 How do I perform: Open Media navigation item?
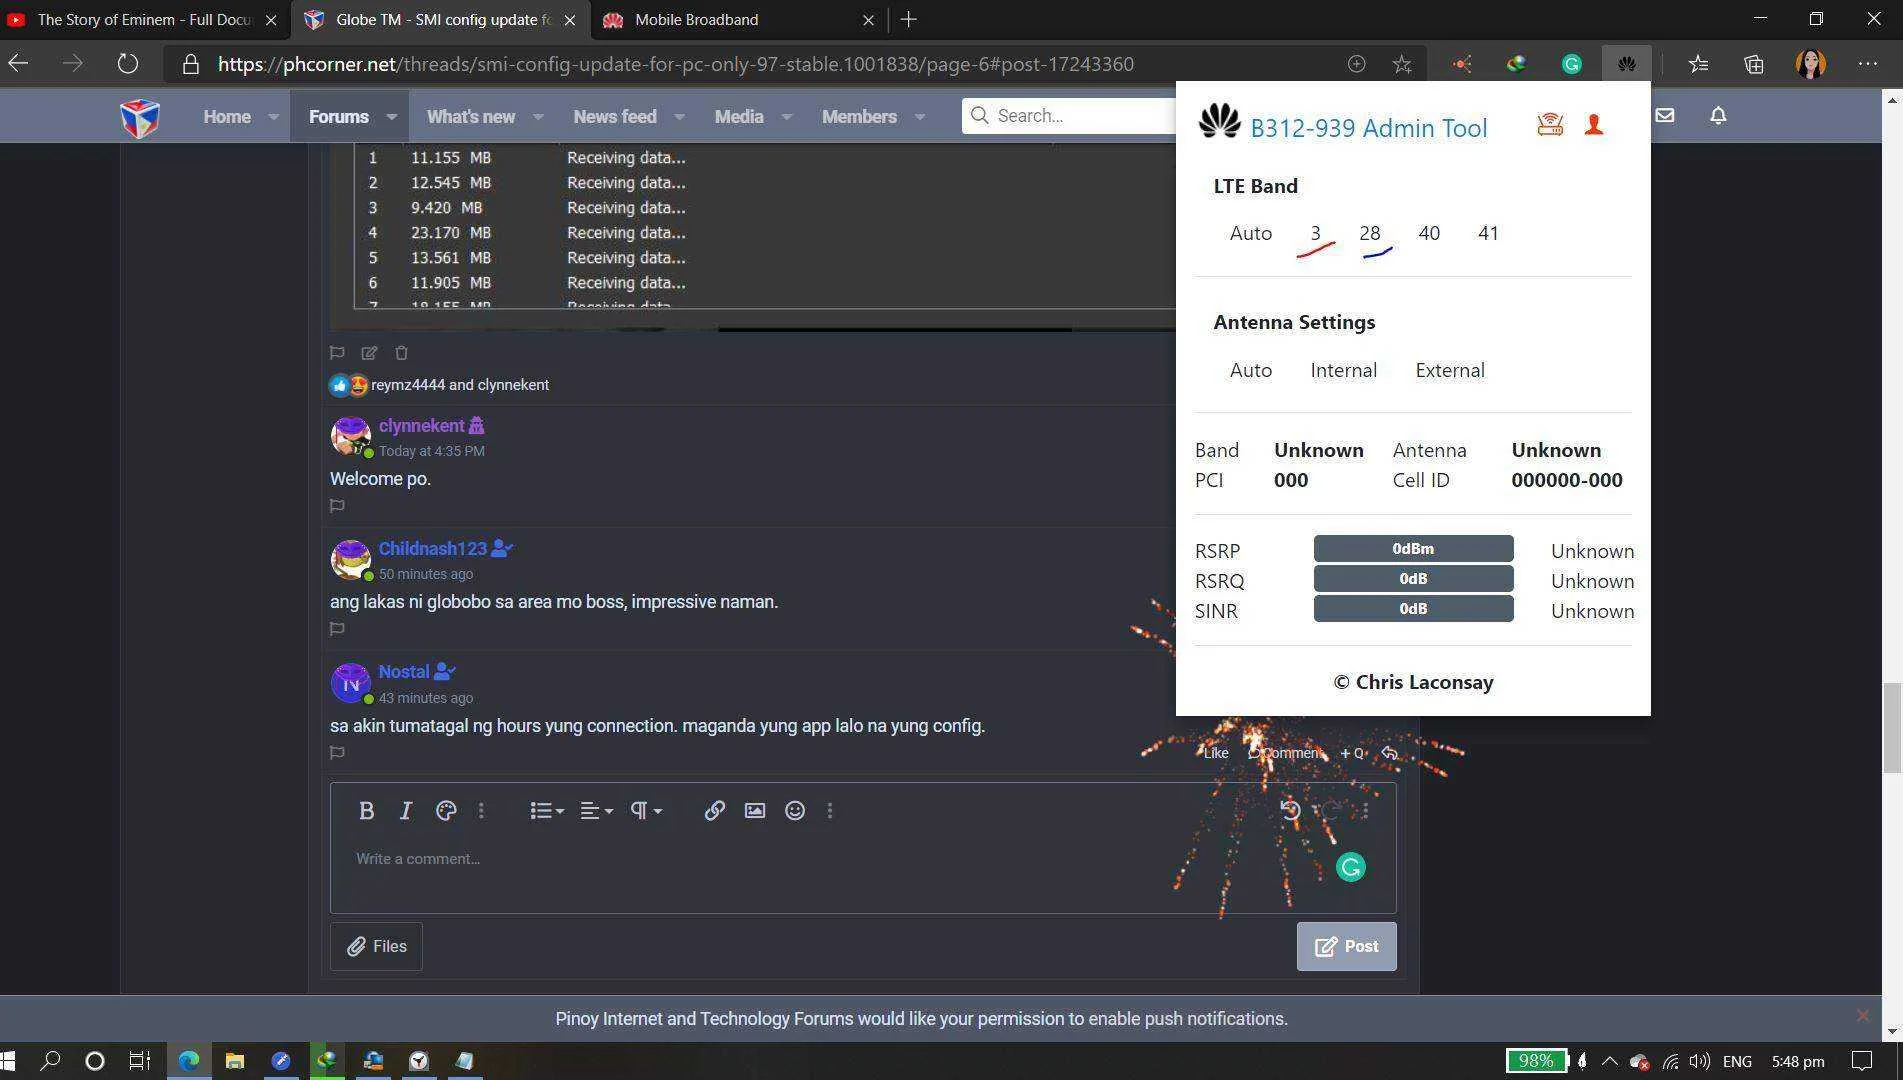click(738, 117)
